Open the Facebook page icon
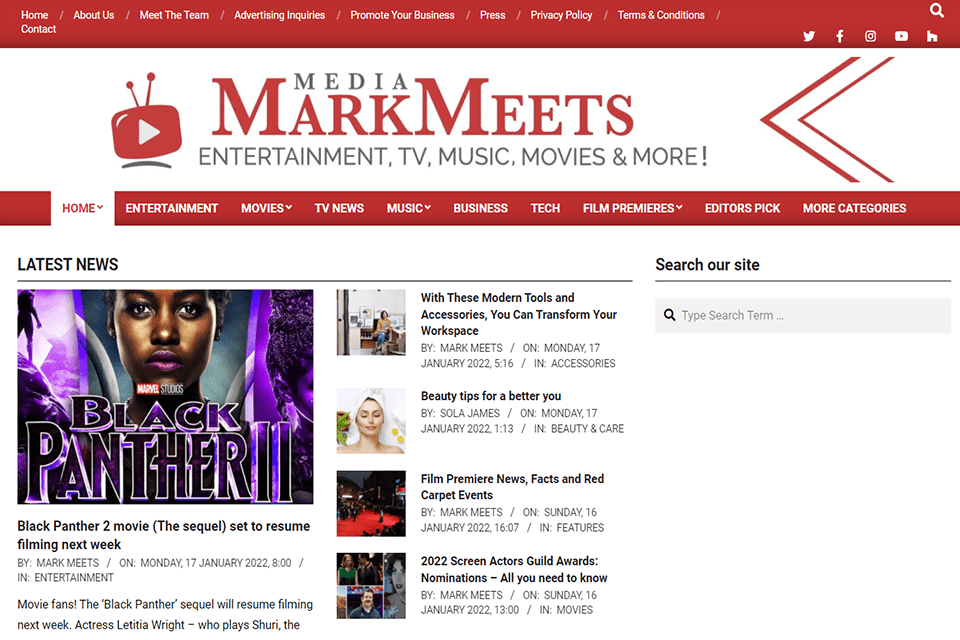 839,36
